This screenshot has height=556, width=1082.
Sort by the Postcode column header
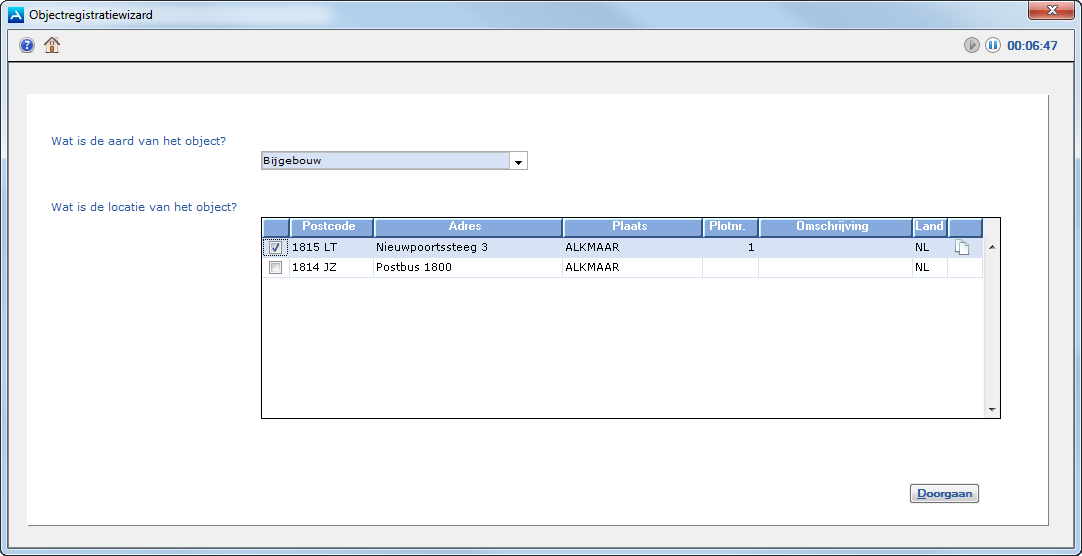click(330, 227)
